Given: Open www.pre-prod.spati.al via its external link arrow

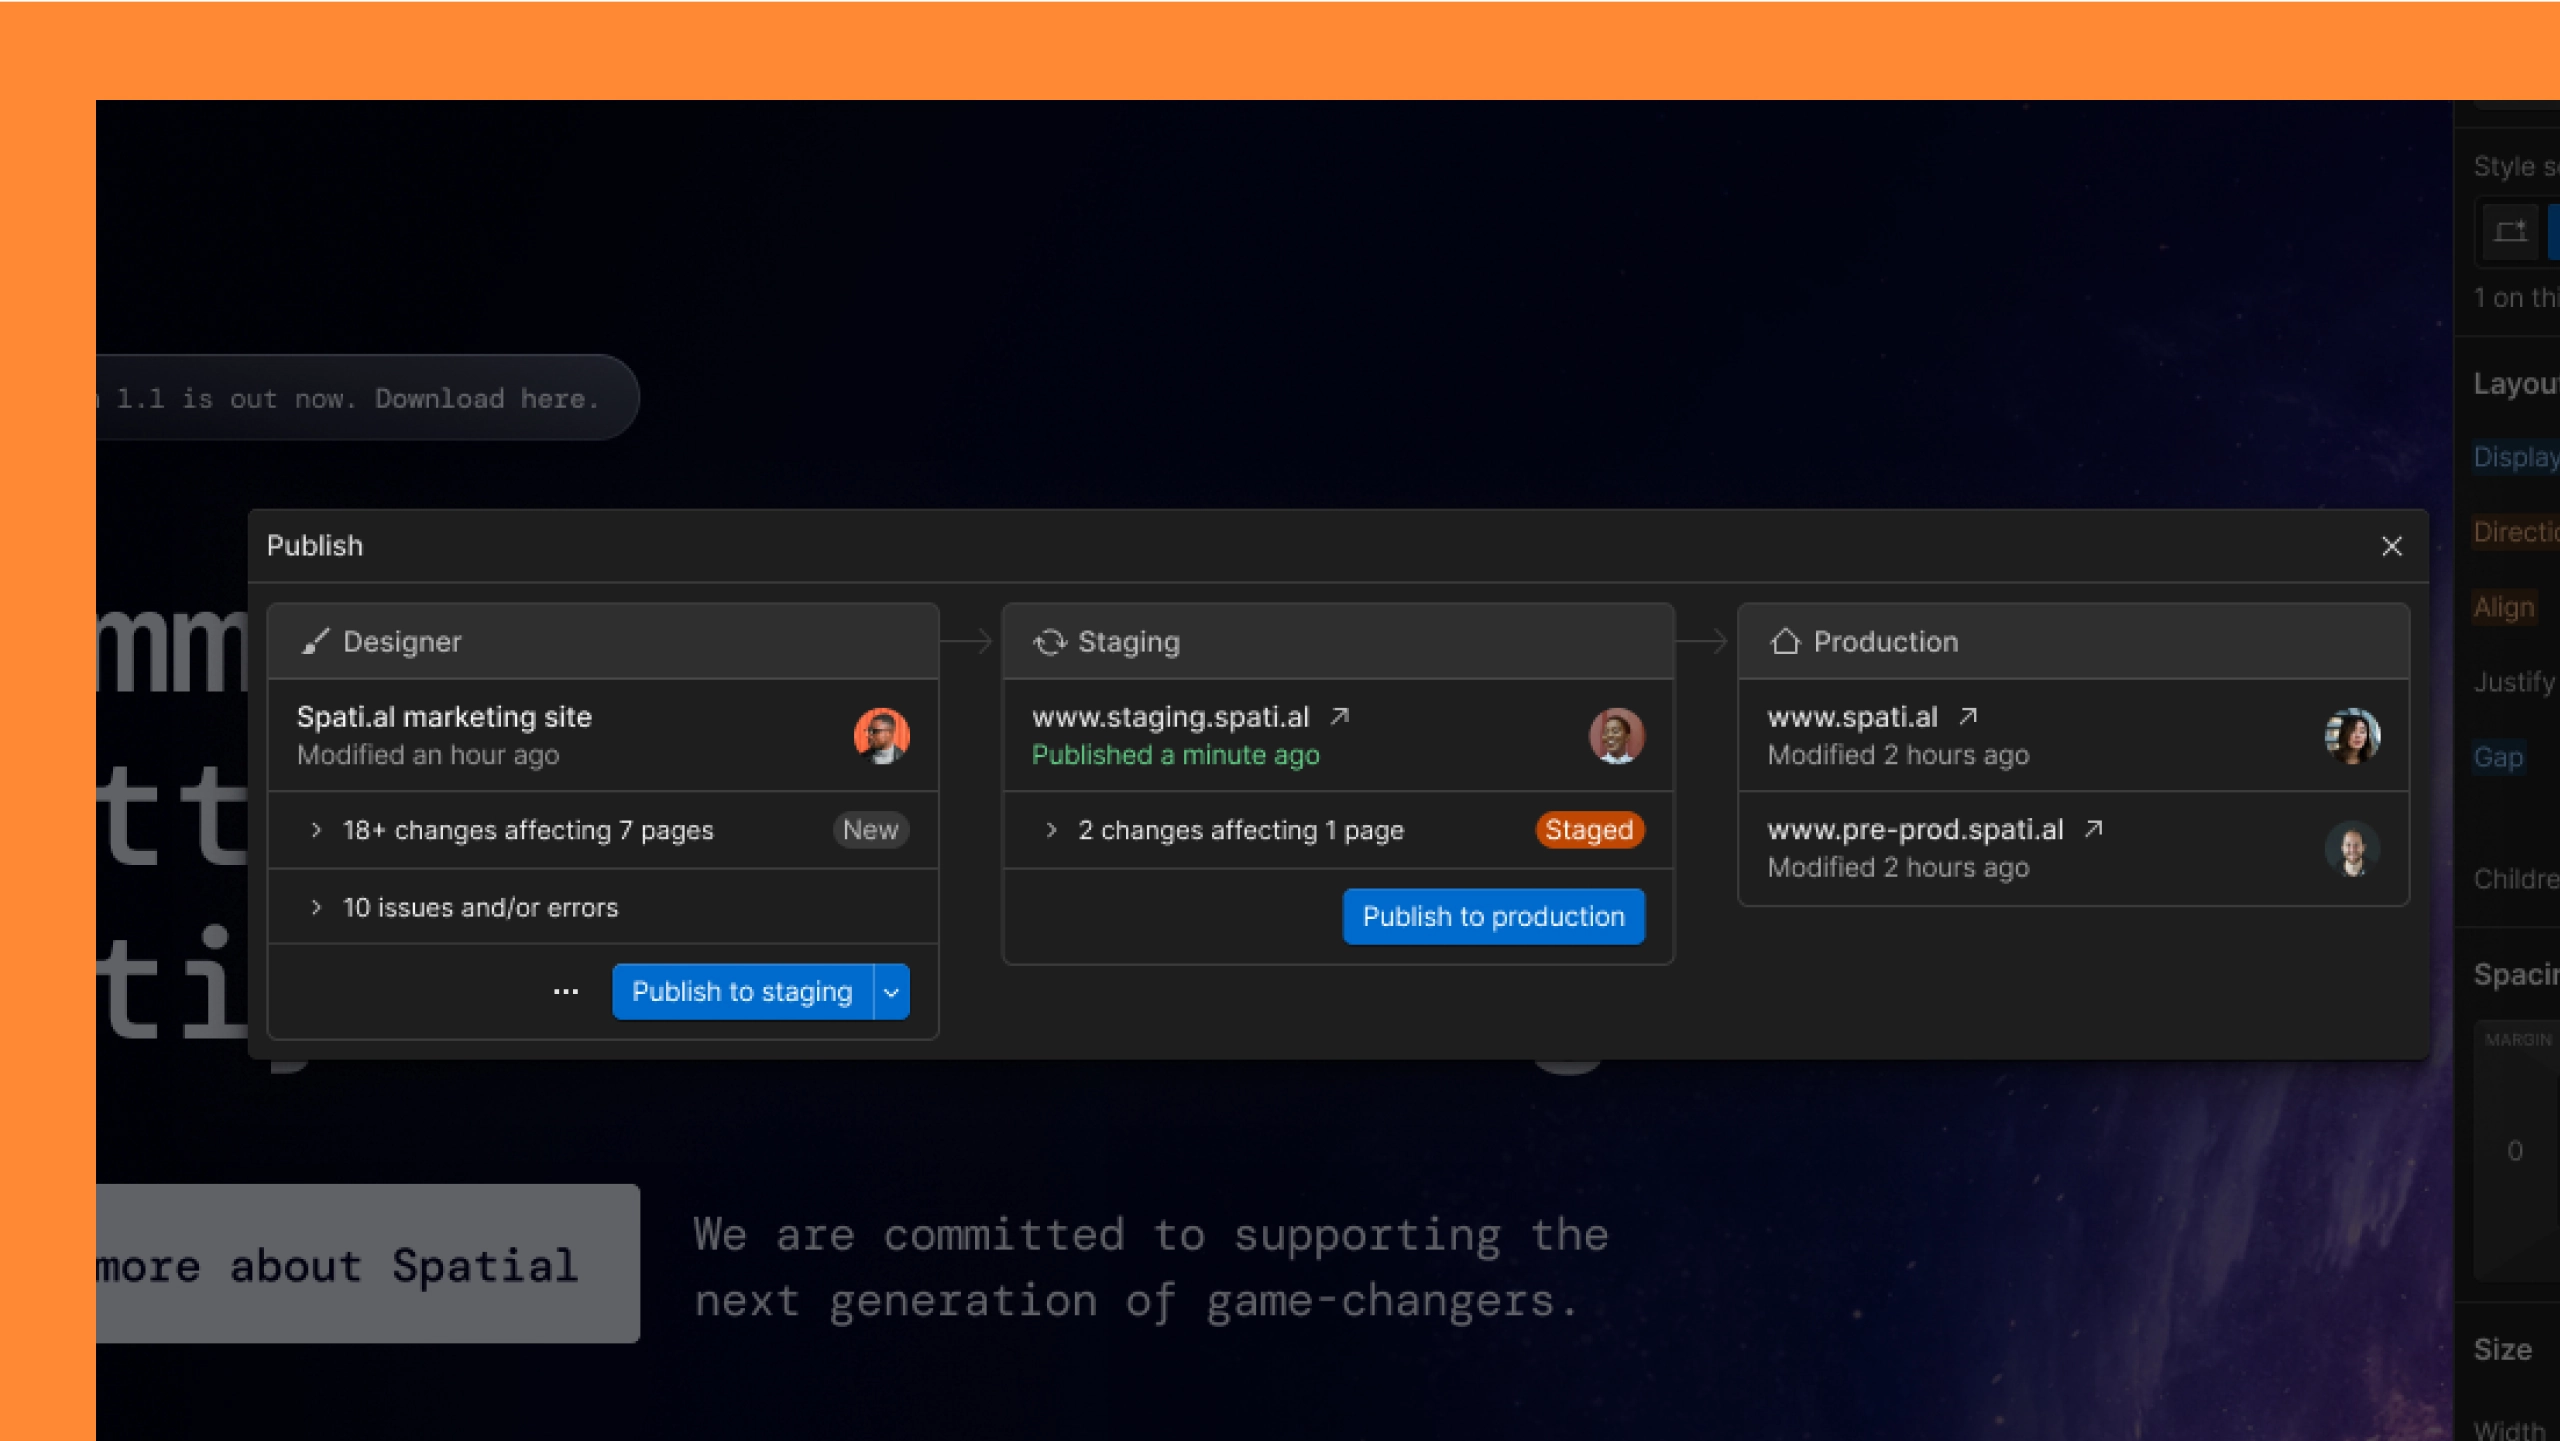Looking at the screenshot, I should pos(2094,827).
